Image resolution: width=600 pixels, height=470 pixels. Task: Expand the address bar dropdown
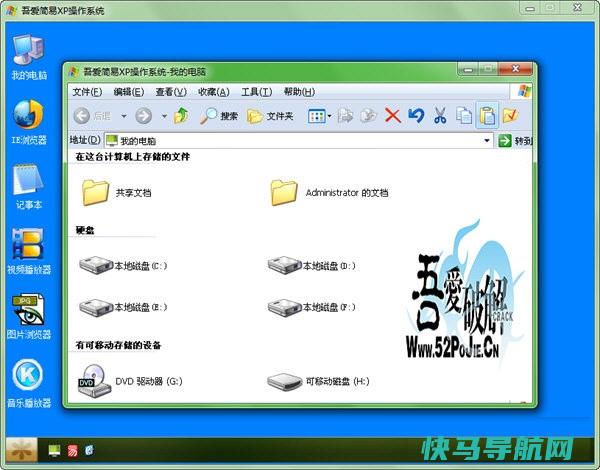[x=487, y=140]
